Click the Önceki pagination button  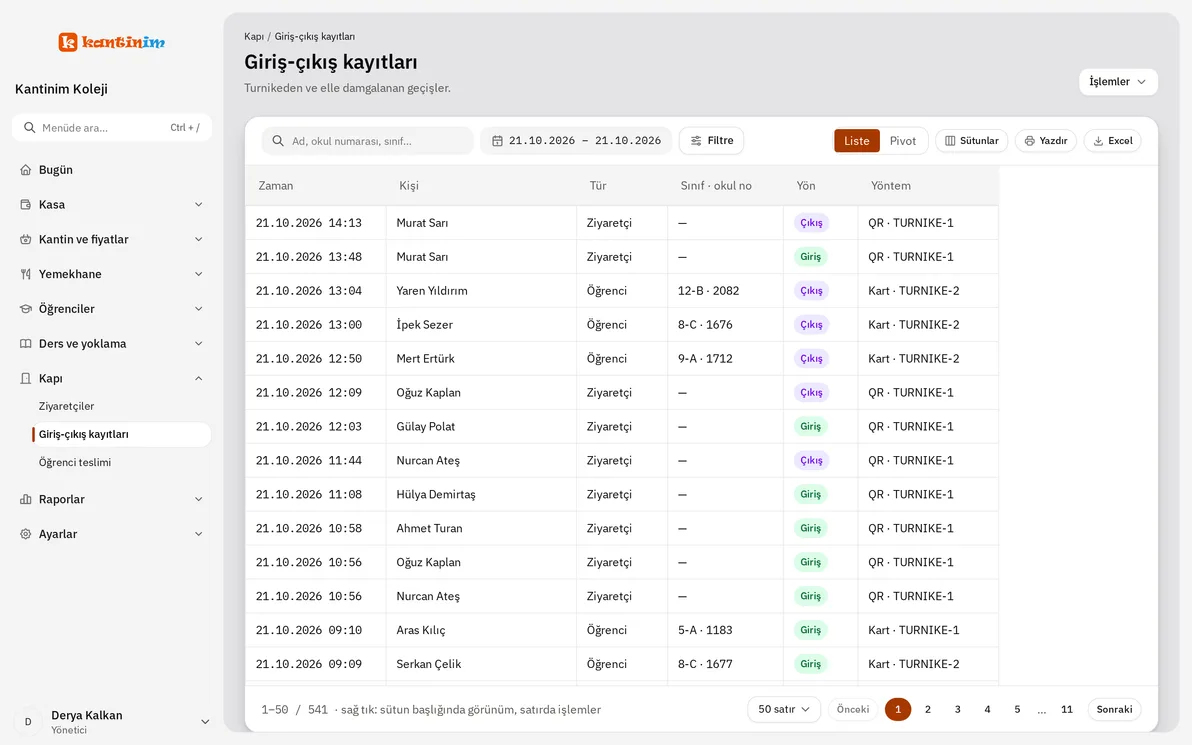tap(853, 709)
